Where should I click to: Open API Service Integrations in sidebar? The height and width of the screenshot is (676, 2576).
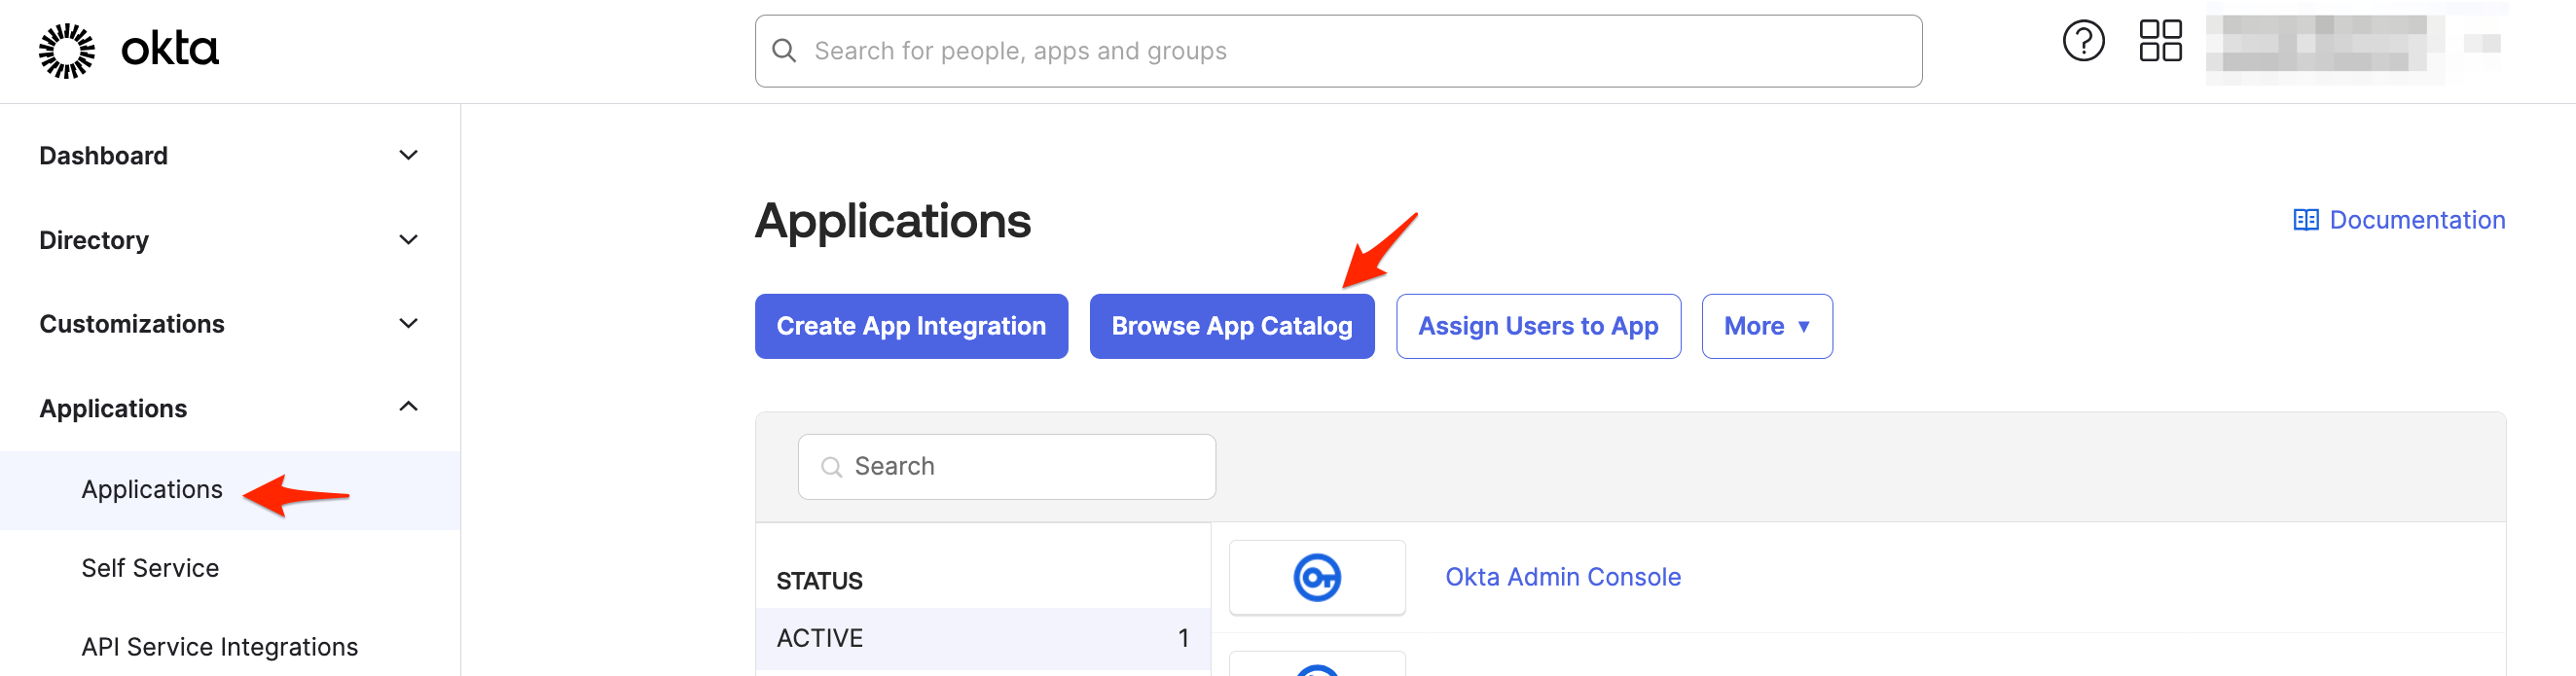click(219, 647)
